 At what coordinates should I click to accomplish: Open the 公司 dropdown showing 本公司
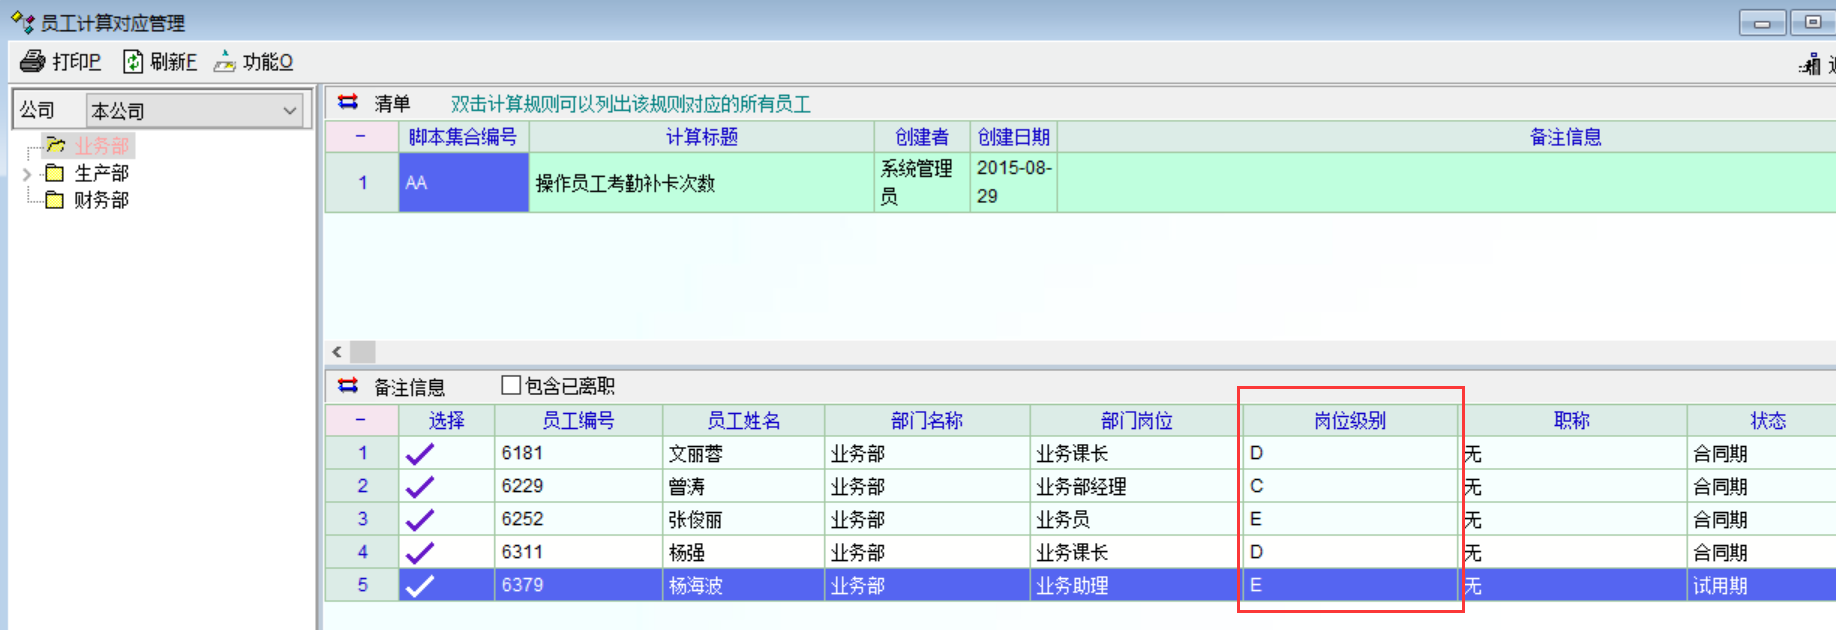[289, 110]
